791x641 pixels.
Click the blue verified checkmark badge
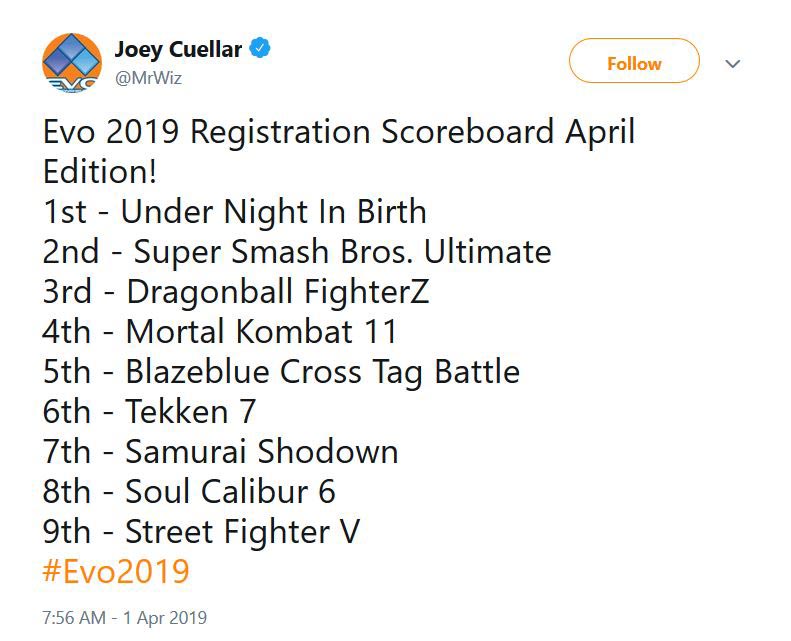click(260, 48)
